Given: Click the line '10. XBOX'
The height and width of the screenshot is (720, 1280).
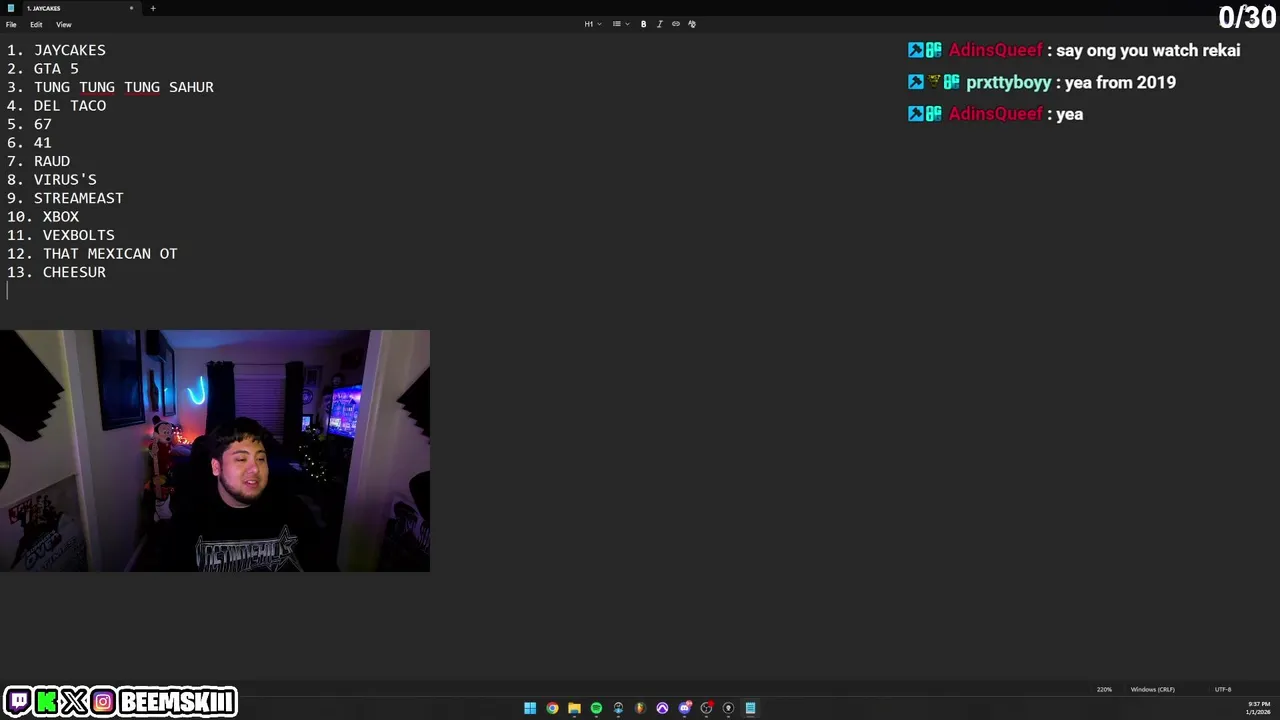Looking at the screenshot, I should 43,216.
